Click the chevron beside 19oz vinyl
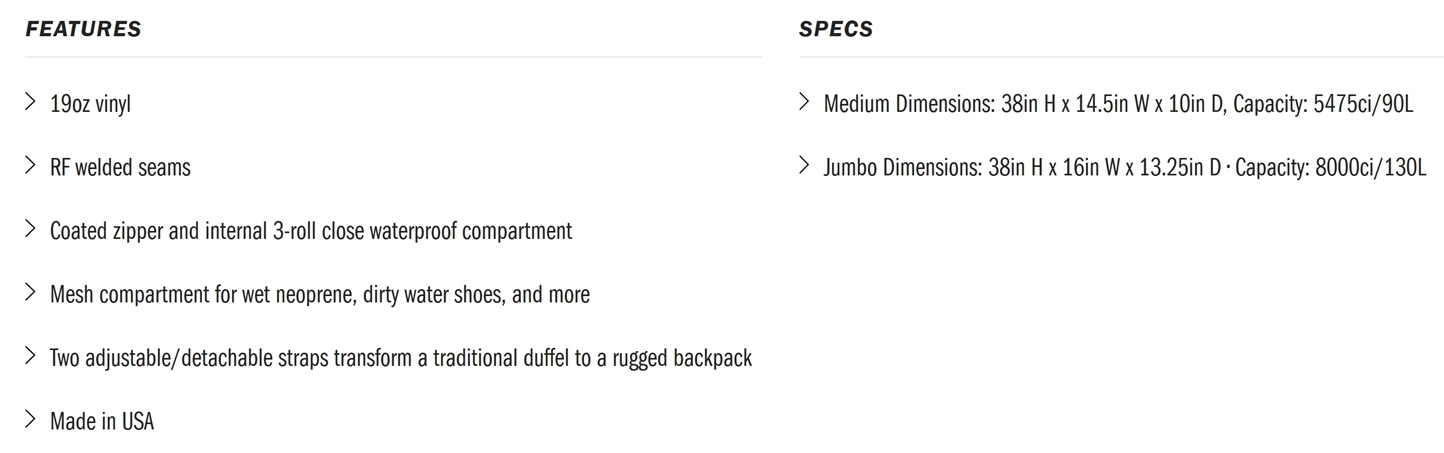 click(31, 102)
